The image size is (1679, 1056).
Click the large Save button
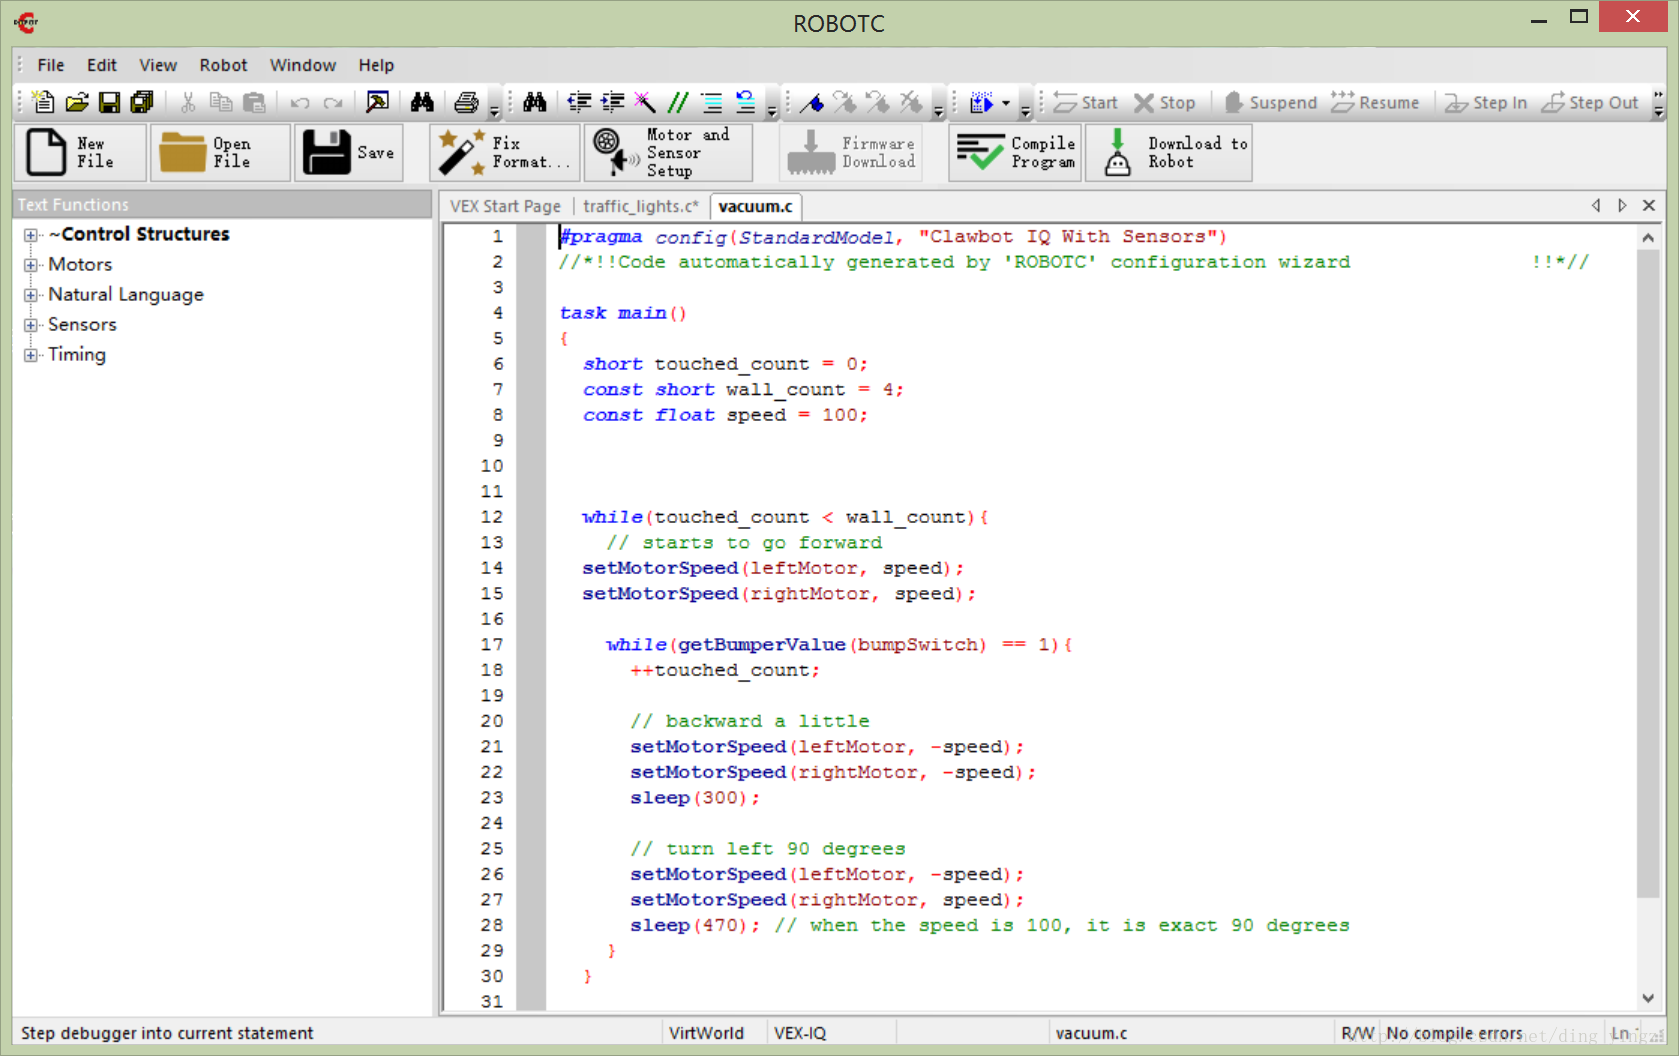(349, 152)
